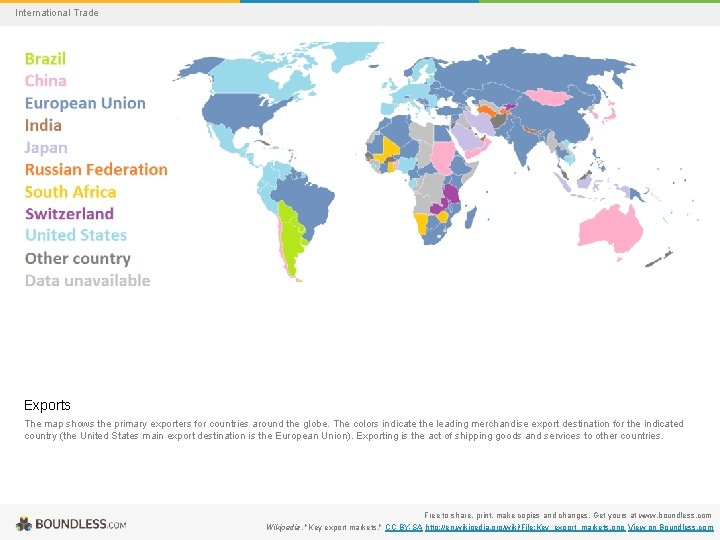Click the 'International Trade' header text
The width and height of the screenshot is (720, 540).
click(56, 13)
